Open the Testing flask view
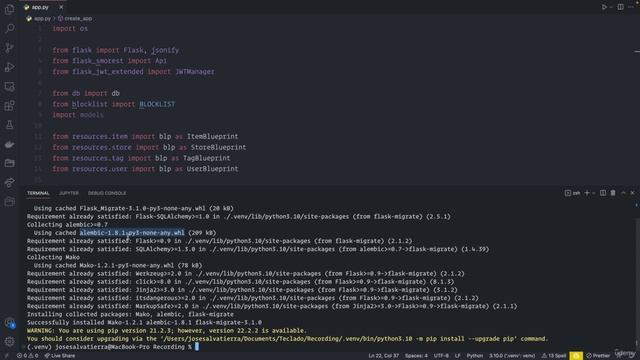This screenshot has width=640, height=360. [9, 125]
